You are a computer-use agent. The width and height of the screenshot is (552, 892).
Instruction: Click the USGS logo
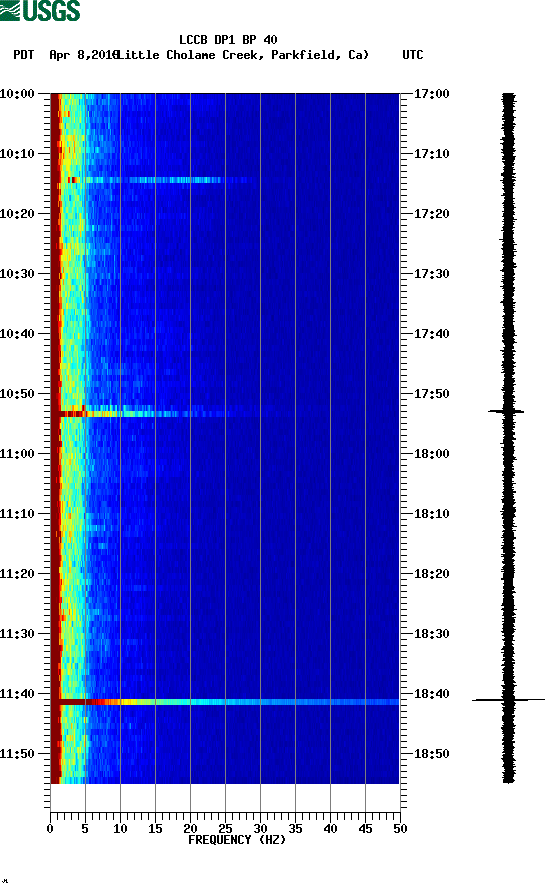coord(40,10)
